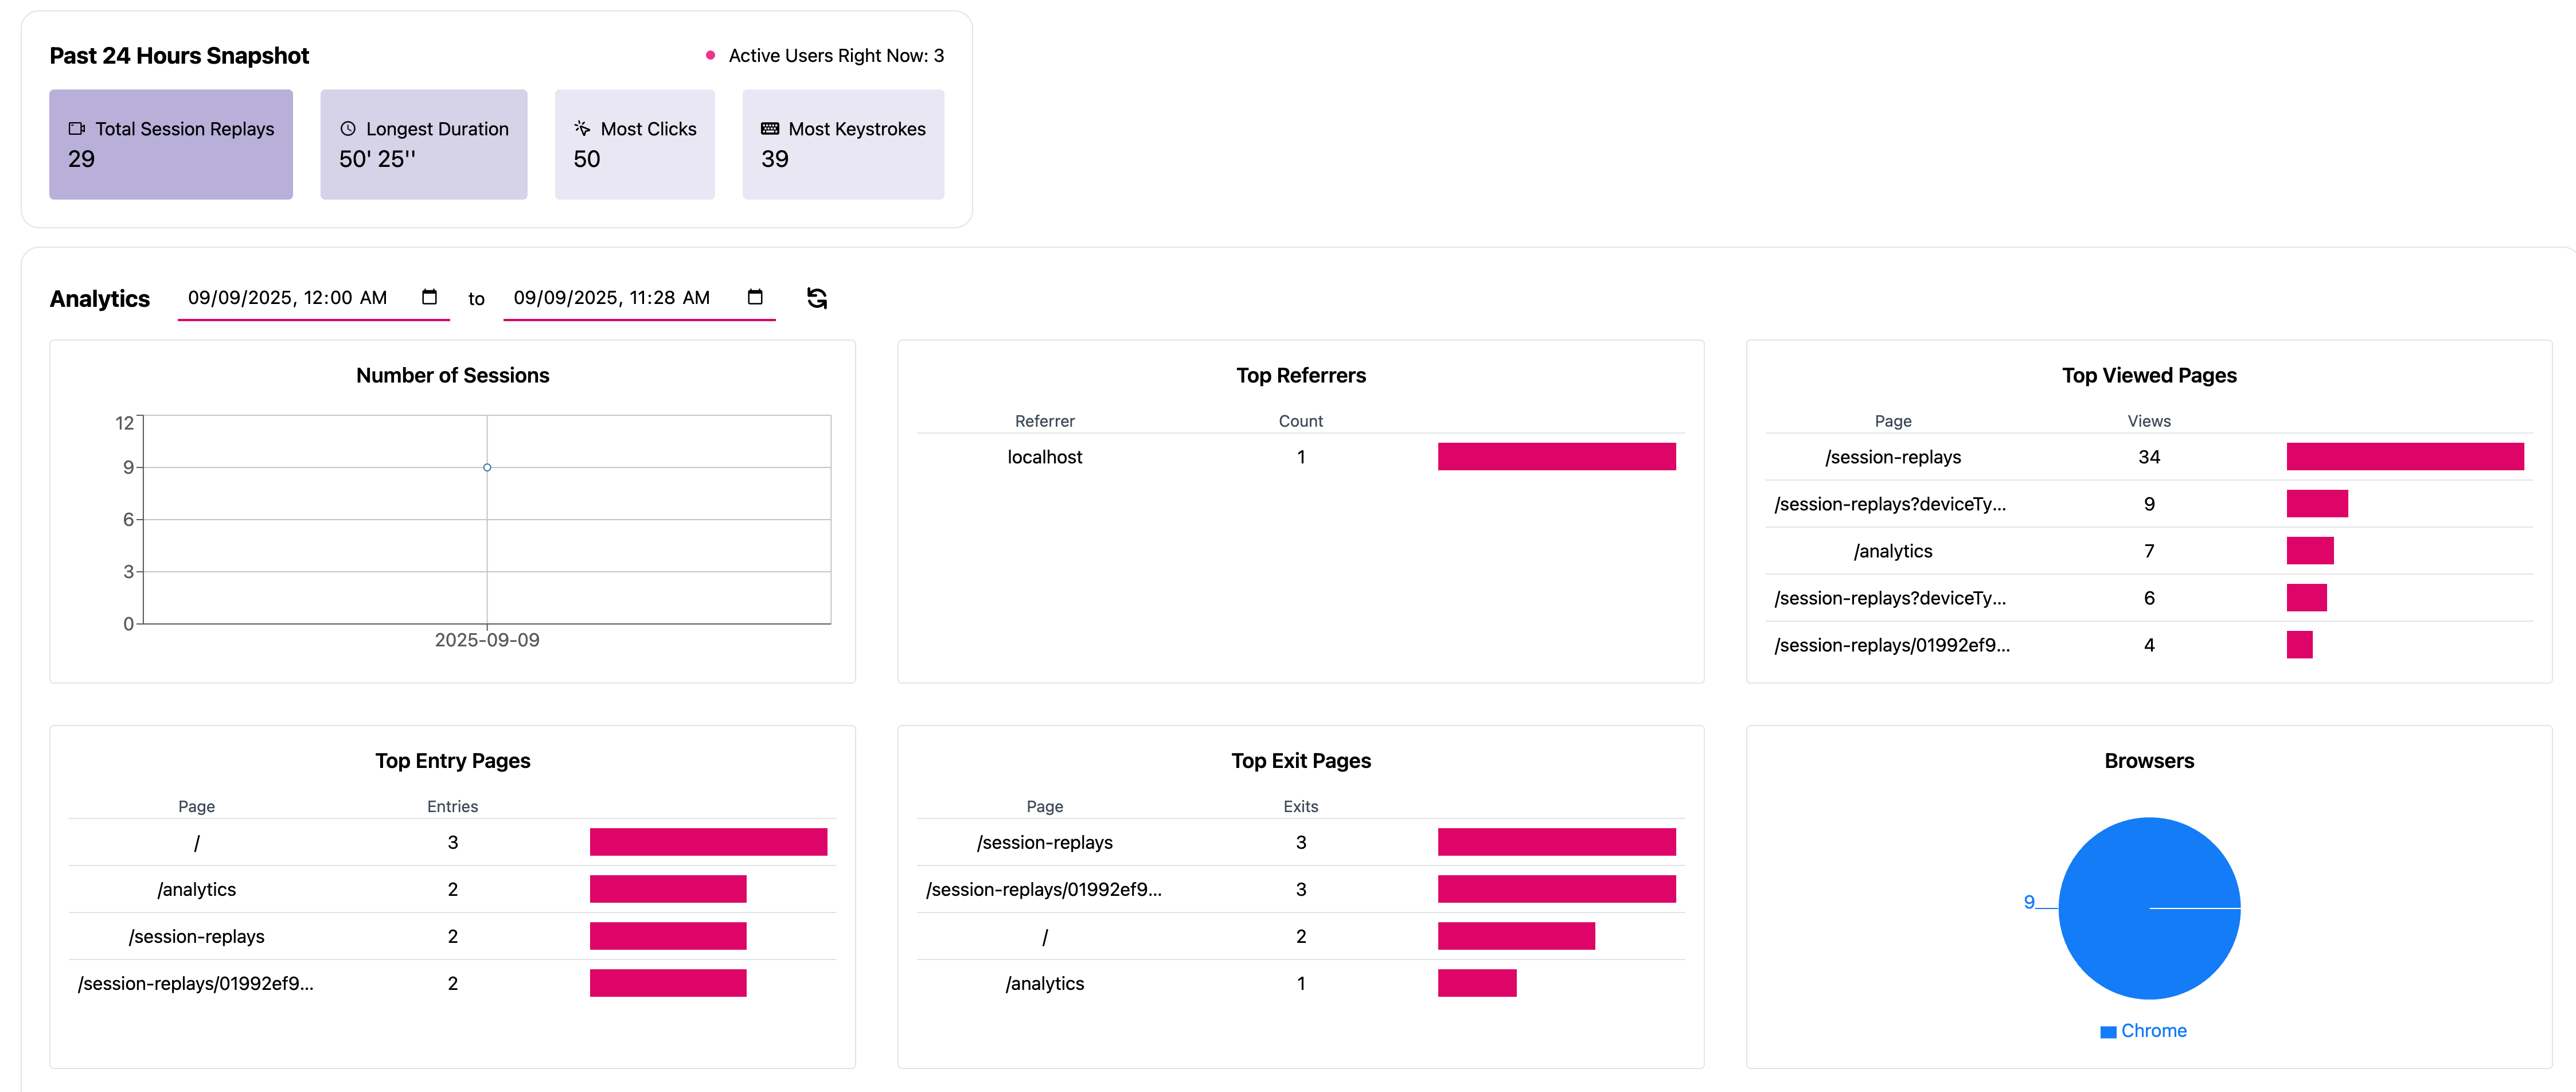The height and width of the screenshot is (1092, 2576).
Task: Click the /session-replays bar in Top Viewed Pages
Action: click(x=2405, y=457)
